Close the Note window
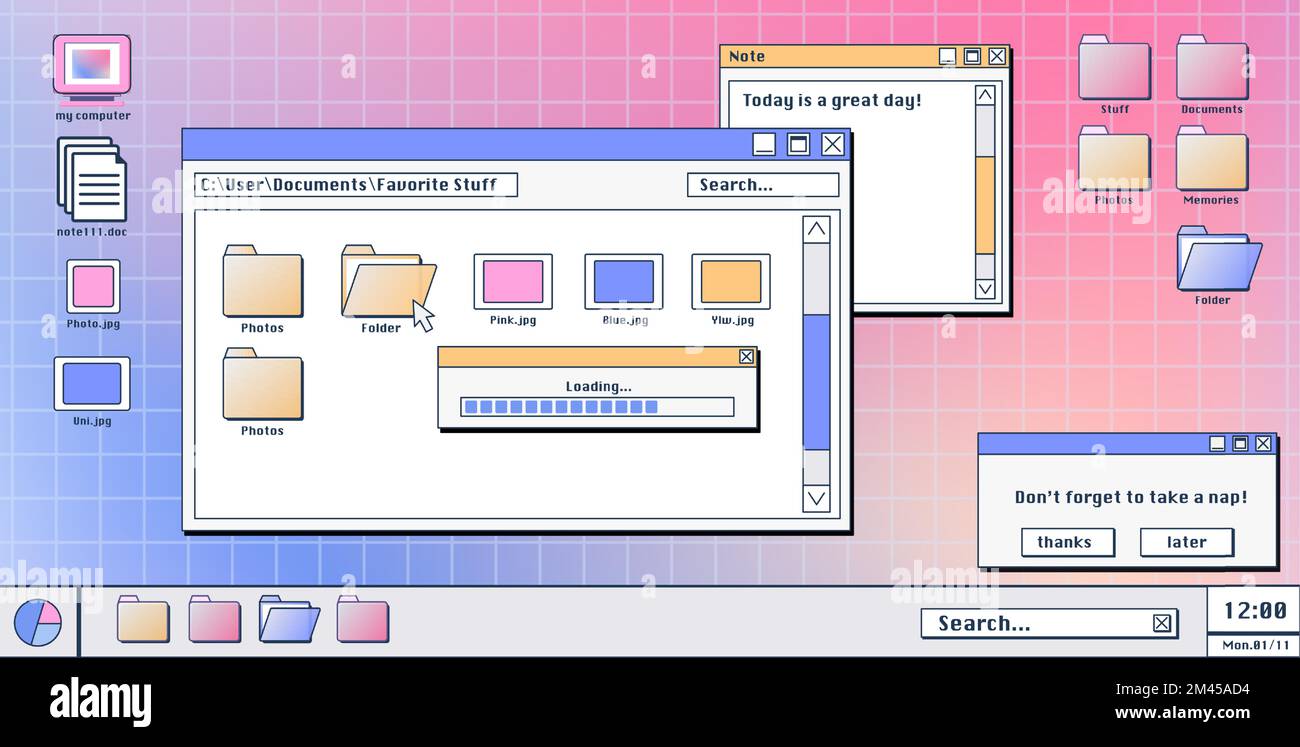Image resolution: width=1300 pixels, height=747 pixels. pyautogui.click(x=997, y=57)
